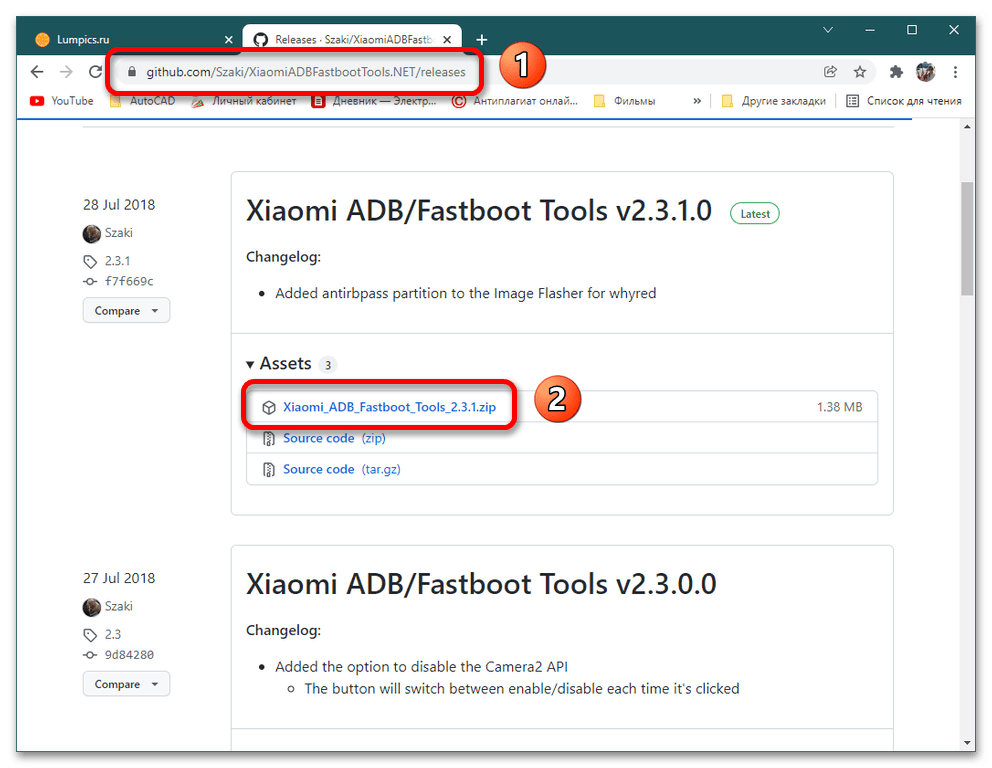992x768 pixels.
Task: Click the scrollbar down arrow
Action: tap(967, 742)
